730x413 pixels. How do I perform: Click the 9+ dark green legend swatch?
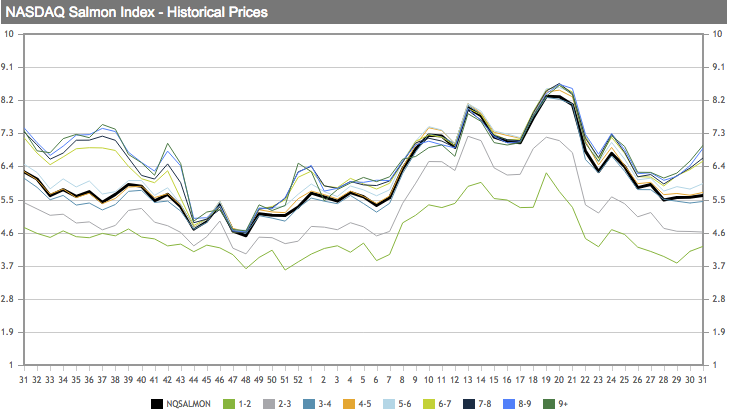tap(549, 404)
